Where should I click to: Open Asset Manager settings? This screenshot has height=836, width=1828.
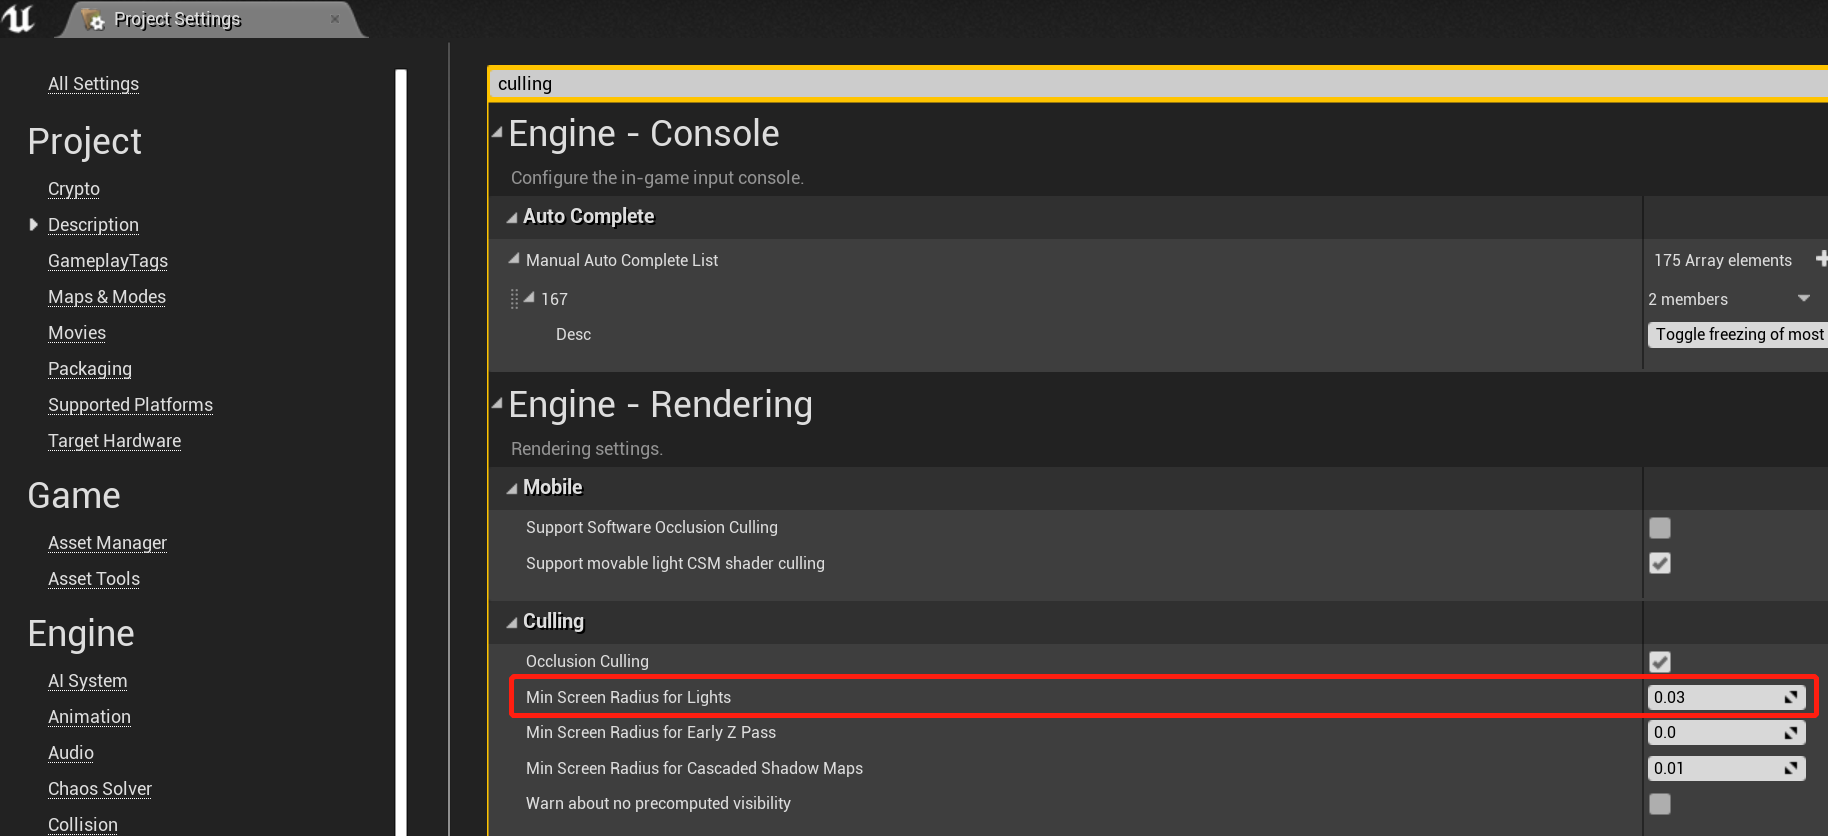(x=107, y=543)
